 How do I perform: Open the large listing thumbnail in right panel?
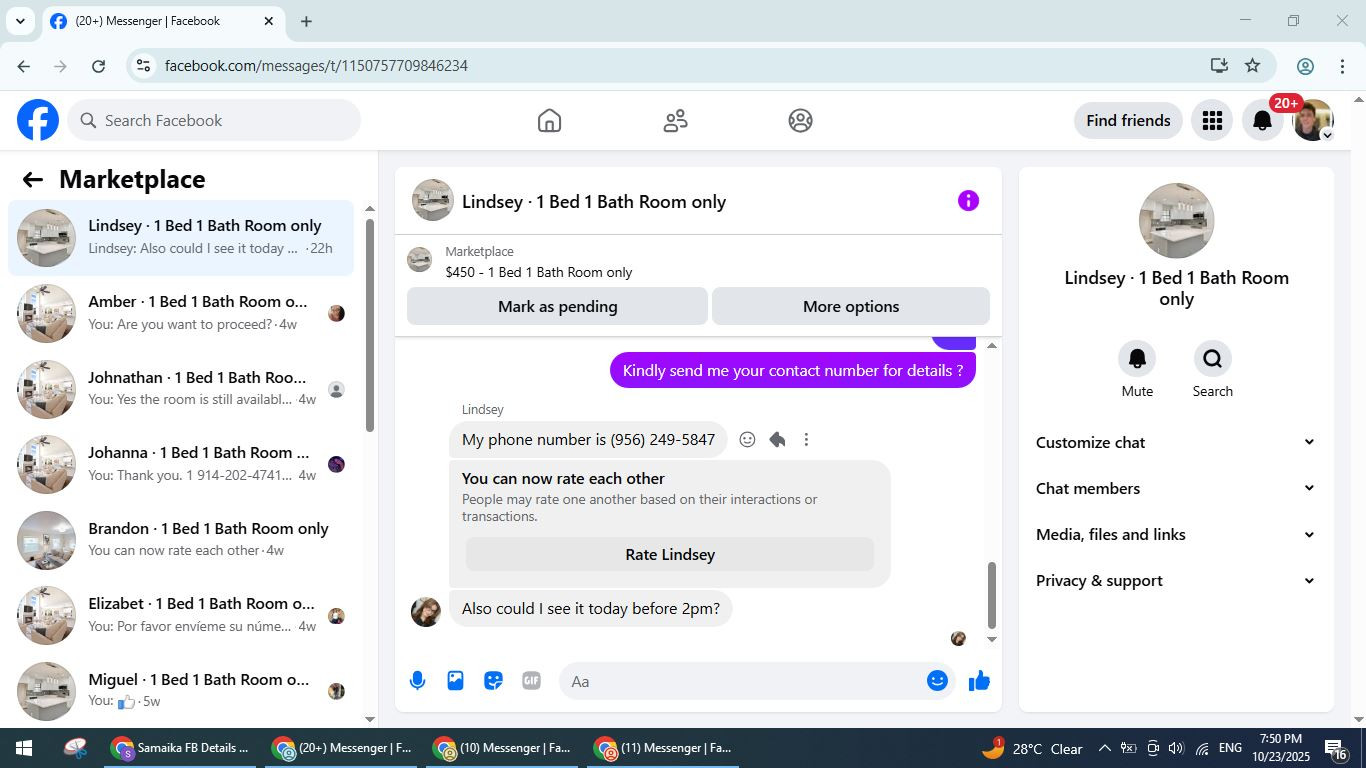click(x=1176, y=221)
